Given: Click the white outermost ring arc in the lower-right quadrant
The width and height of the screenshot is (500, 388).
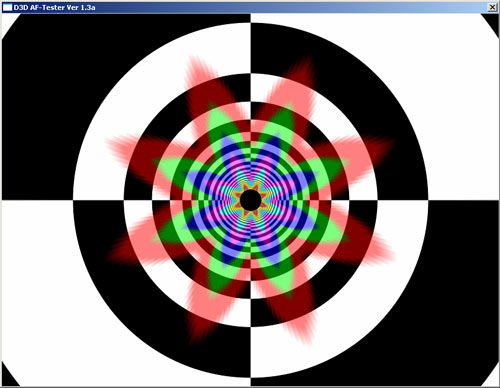Looking at the screenshot, I should (368, 317).
